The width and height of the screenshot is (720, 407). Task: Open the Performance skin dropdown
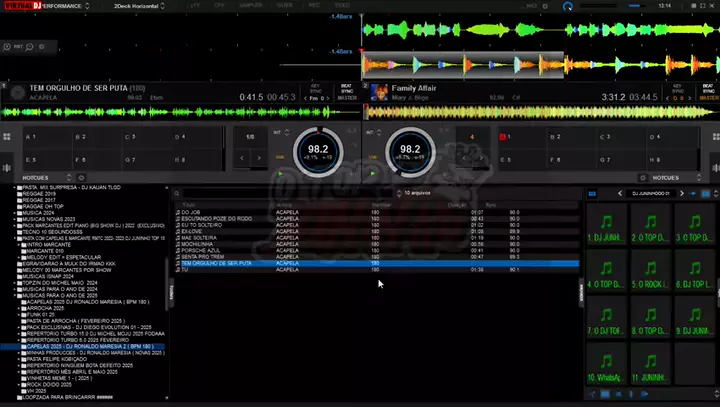[x=66, y=6]
